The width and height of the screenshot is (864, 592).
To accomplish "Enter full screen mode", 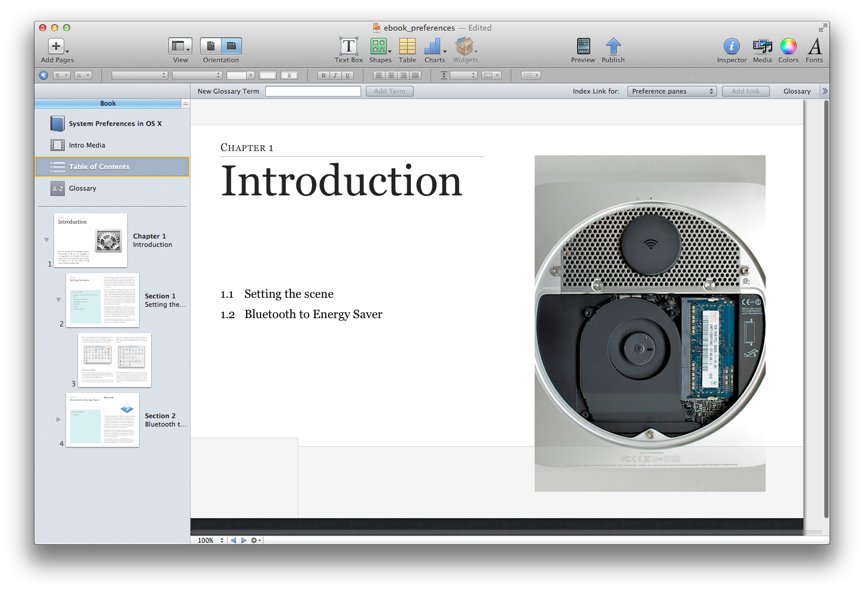I will (823, 28).
